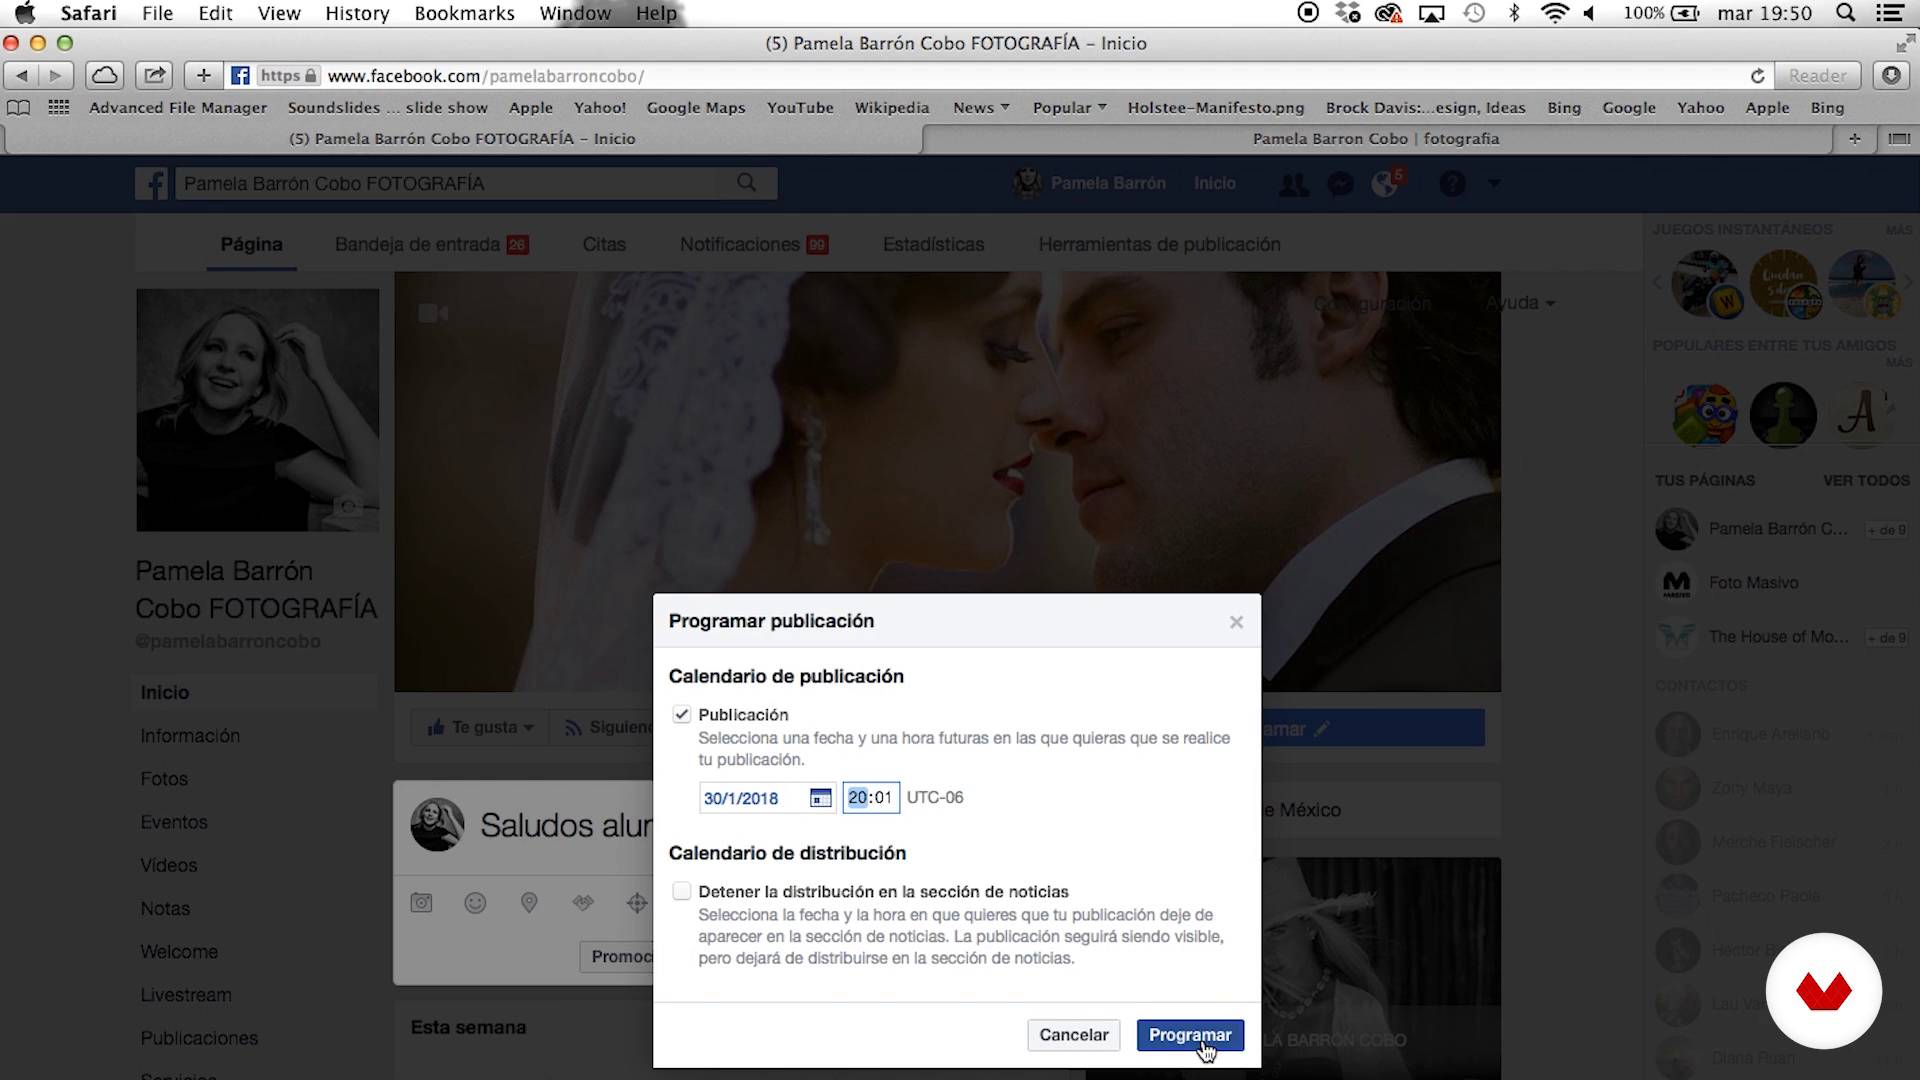Uncheck the Publicación checkbox
Viewport: 1920px width, 1080px height.
[x=682, y=714]
